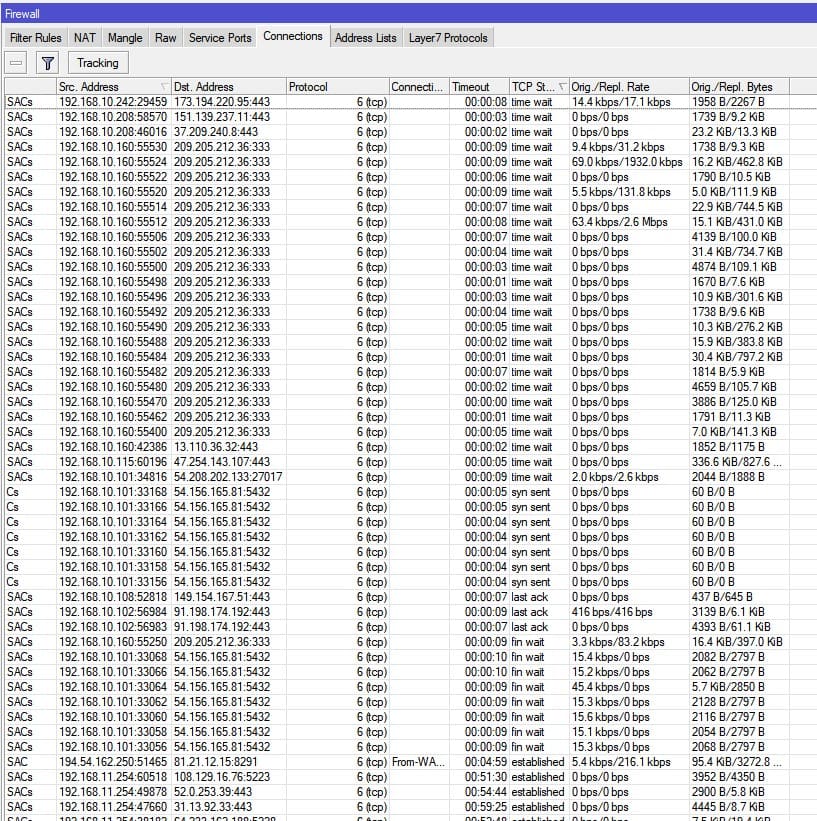Open the Service Ports tab
This screenshot has height=821, width=817.
pos(220,38)
